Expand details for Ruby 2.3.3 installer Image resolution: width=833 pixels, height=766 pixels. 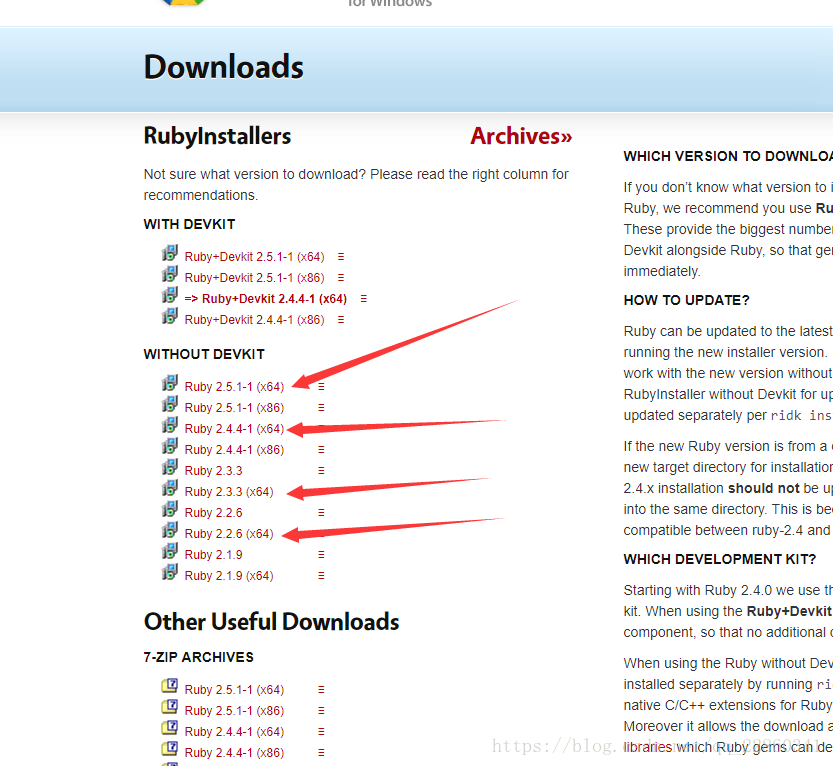[x=321, y=471]
